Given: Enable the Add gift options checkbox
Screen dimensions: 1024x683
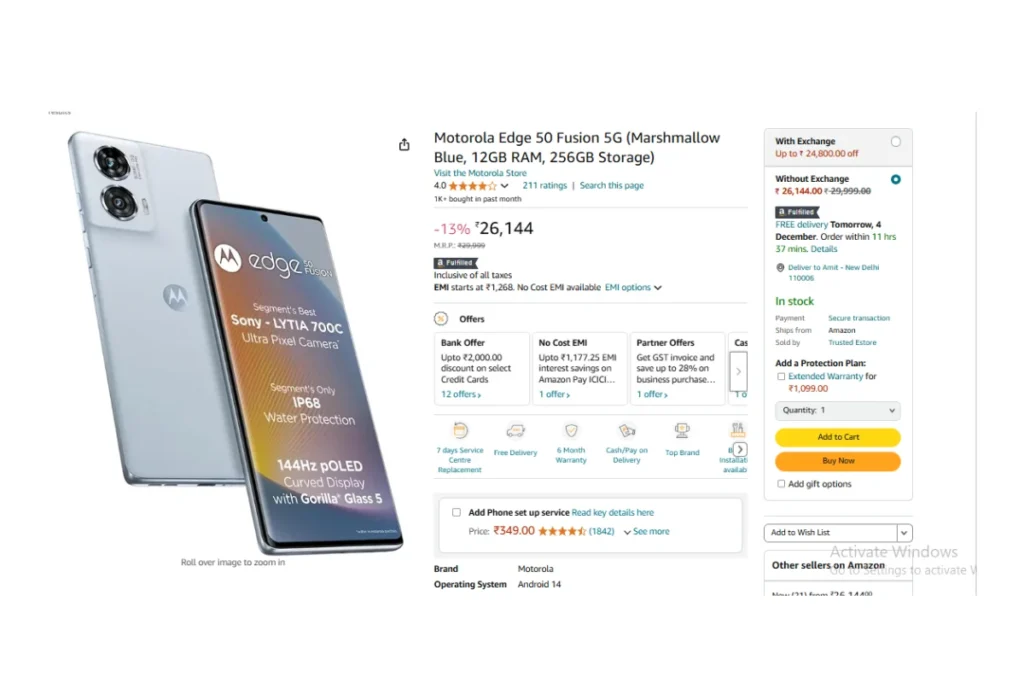Looking at the screenshot, I should (x=781, y=484).
